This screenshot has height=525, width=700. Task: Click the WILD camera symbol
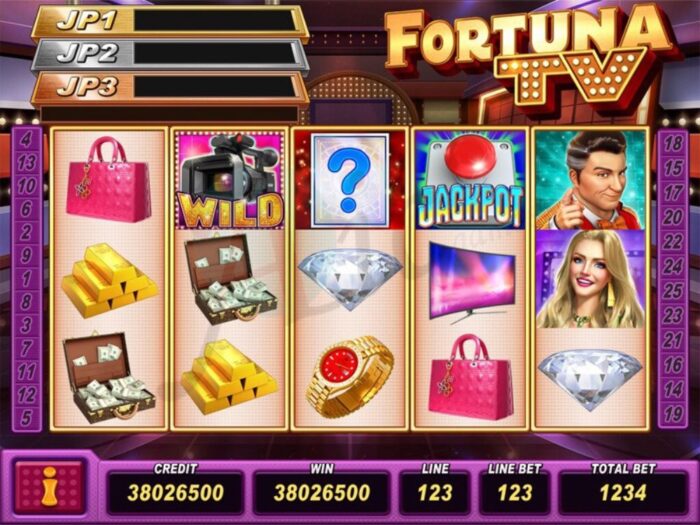tap(229, 180)
